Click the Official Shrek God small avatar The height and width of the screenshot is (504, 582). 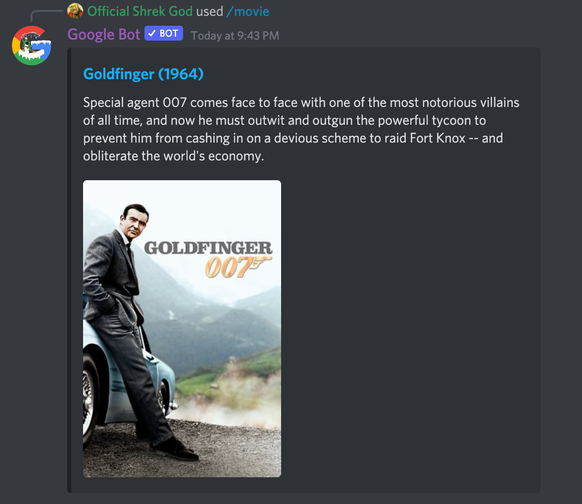coord(75,11)
